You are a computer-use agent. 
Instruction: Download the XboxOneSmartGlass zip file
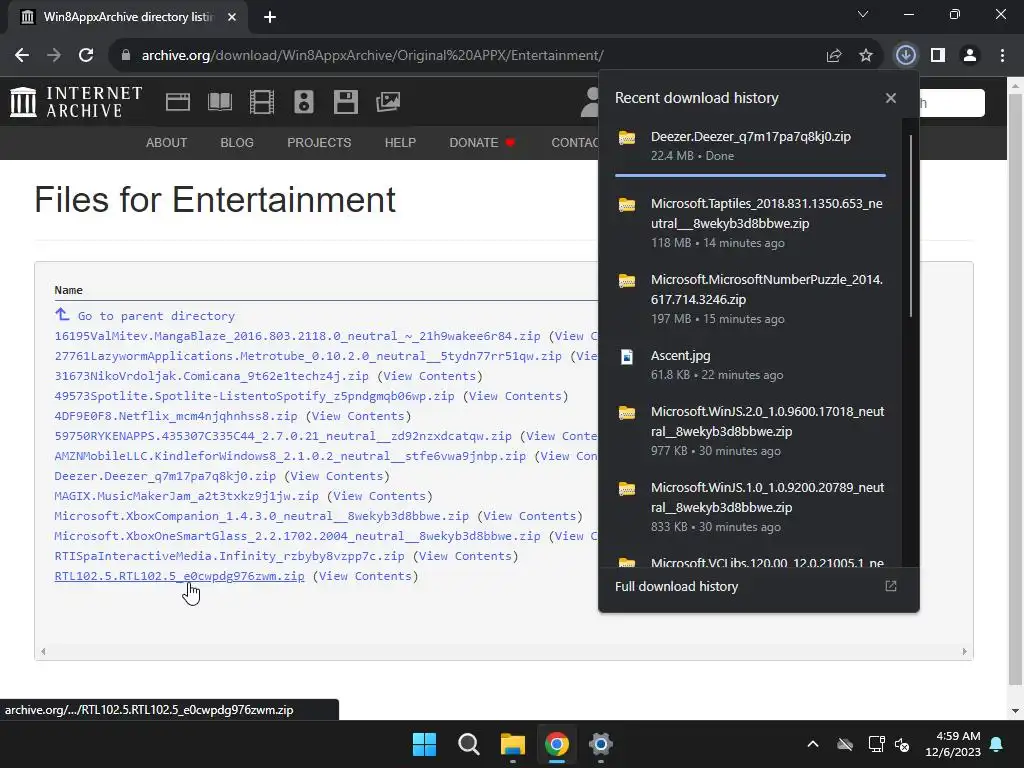pos(298,536)
